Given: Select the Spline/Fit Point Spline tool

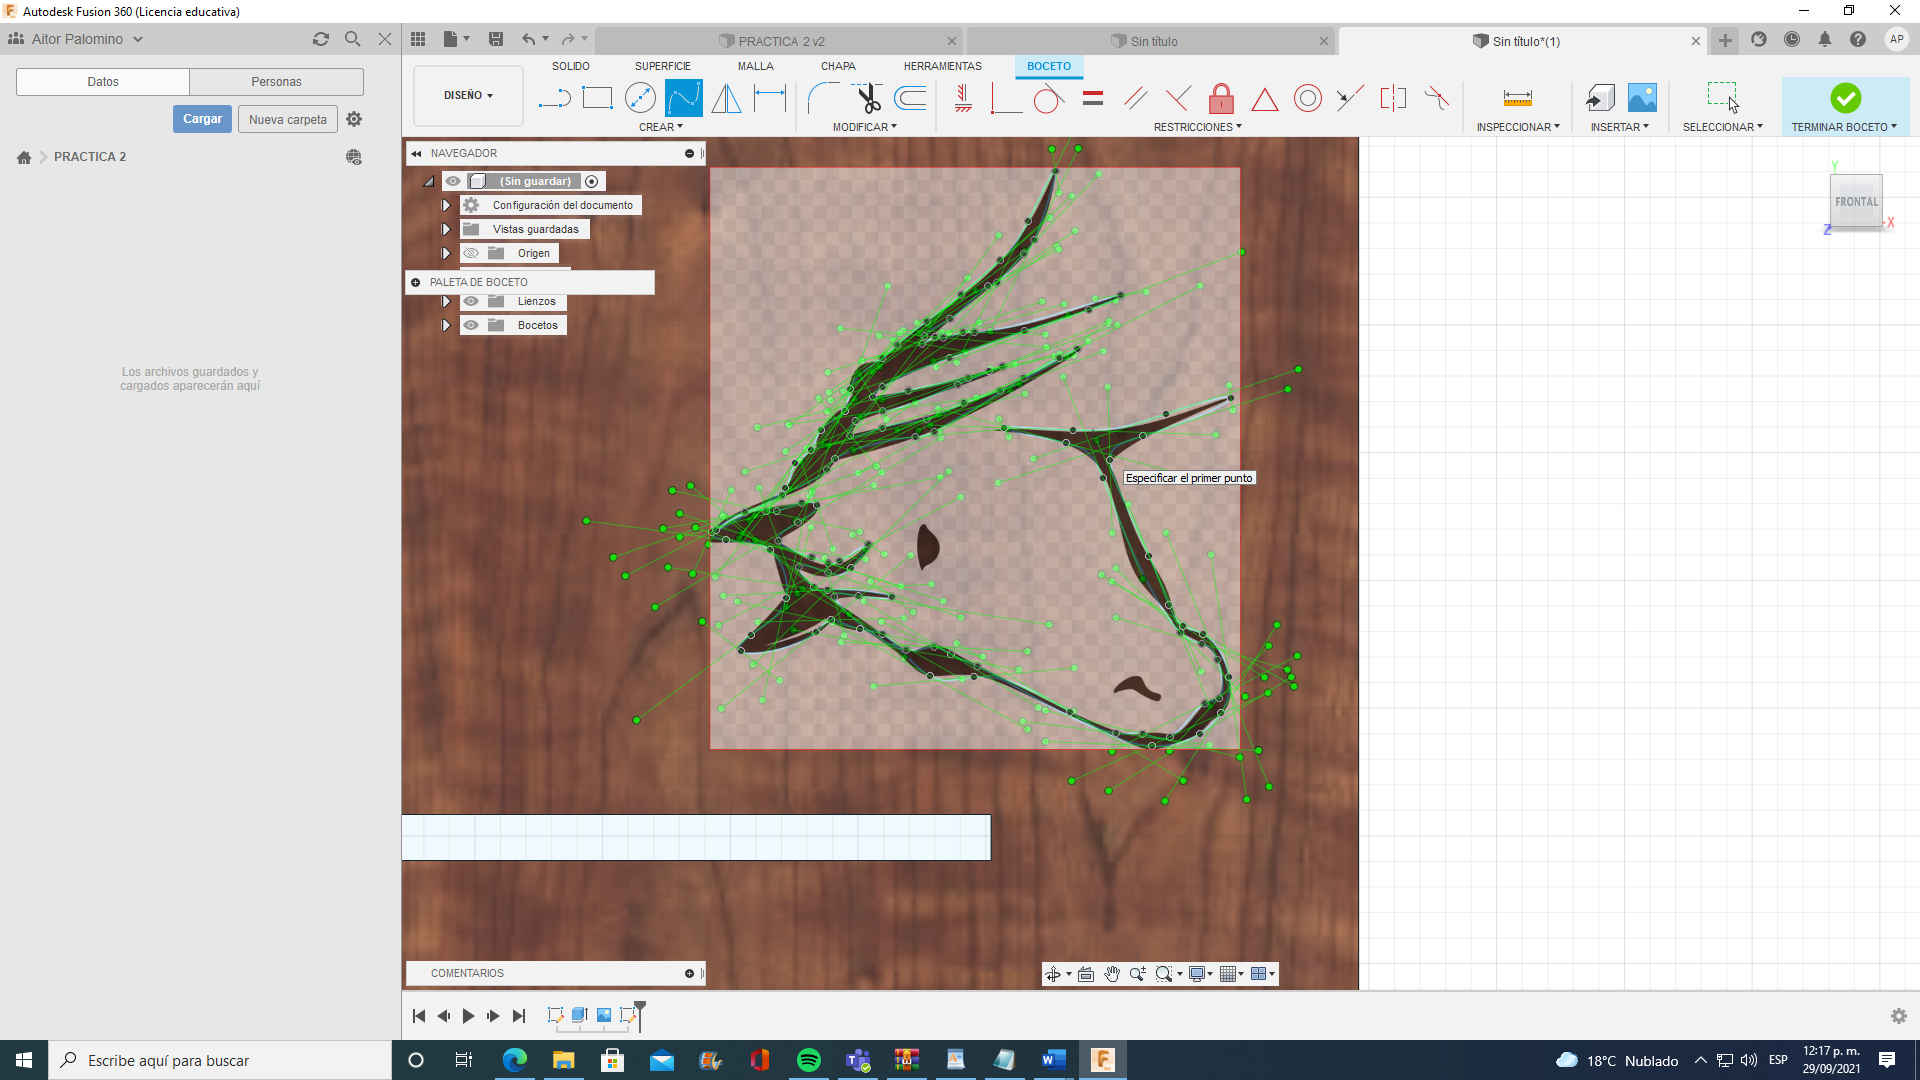Looking at the screenshot, I should tap(683, 98).
